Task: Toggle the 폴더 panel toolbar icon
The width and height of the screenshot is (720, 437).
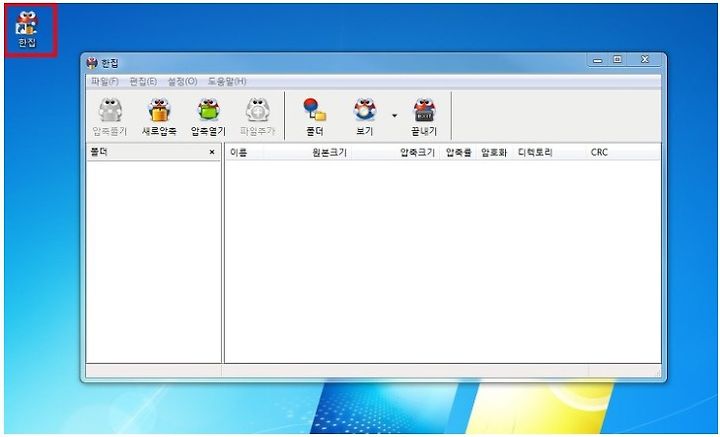Action: tap(315, 117)
